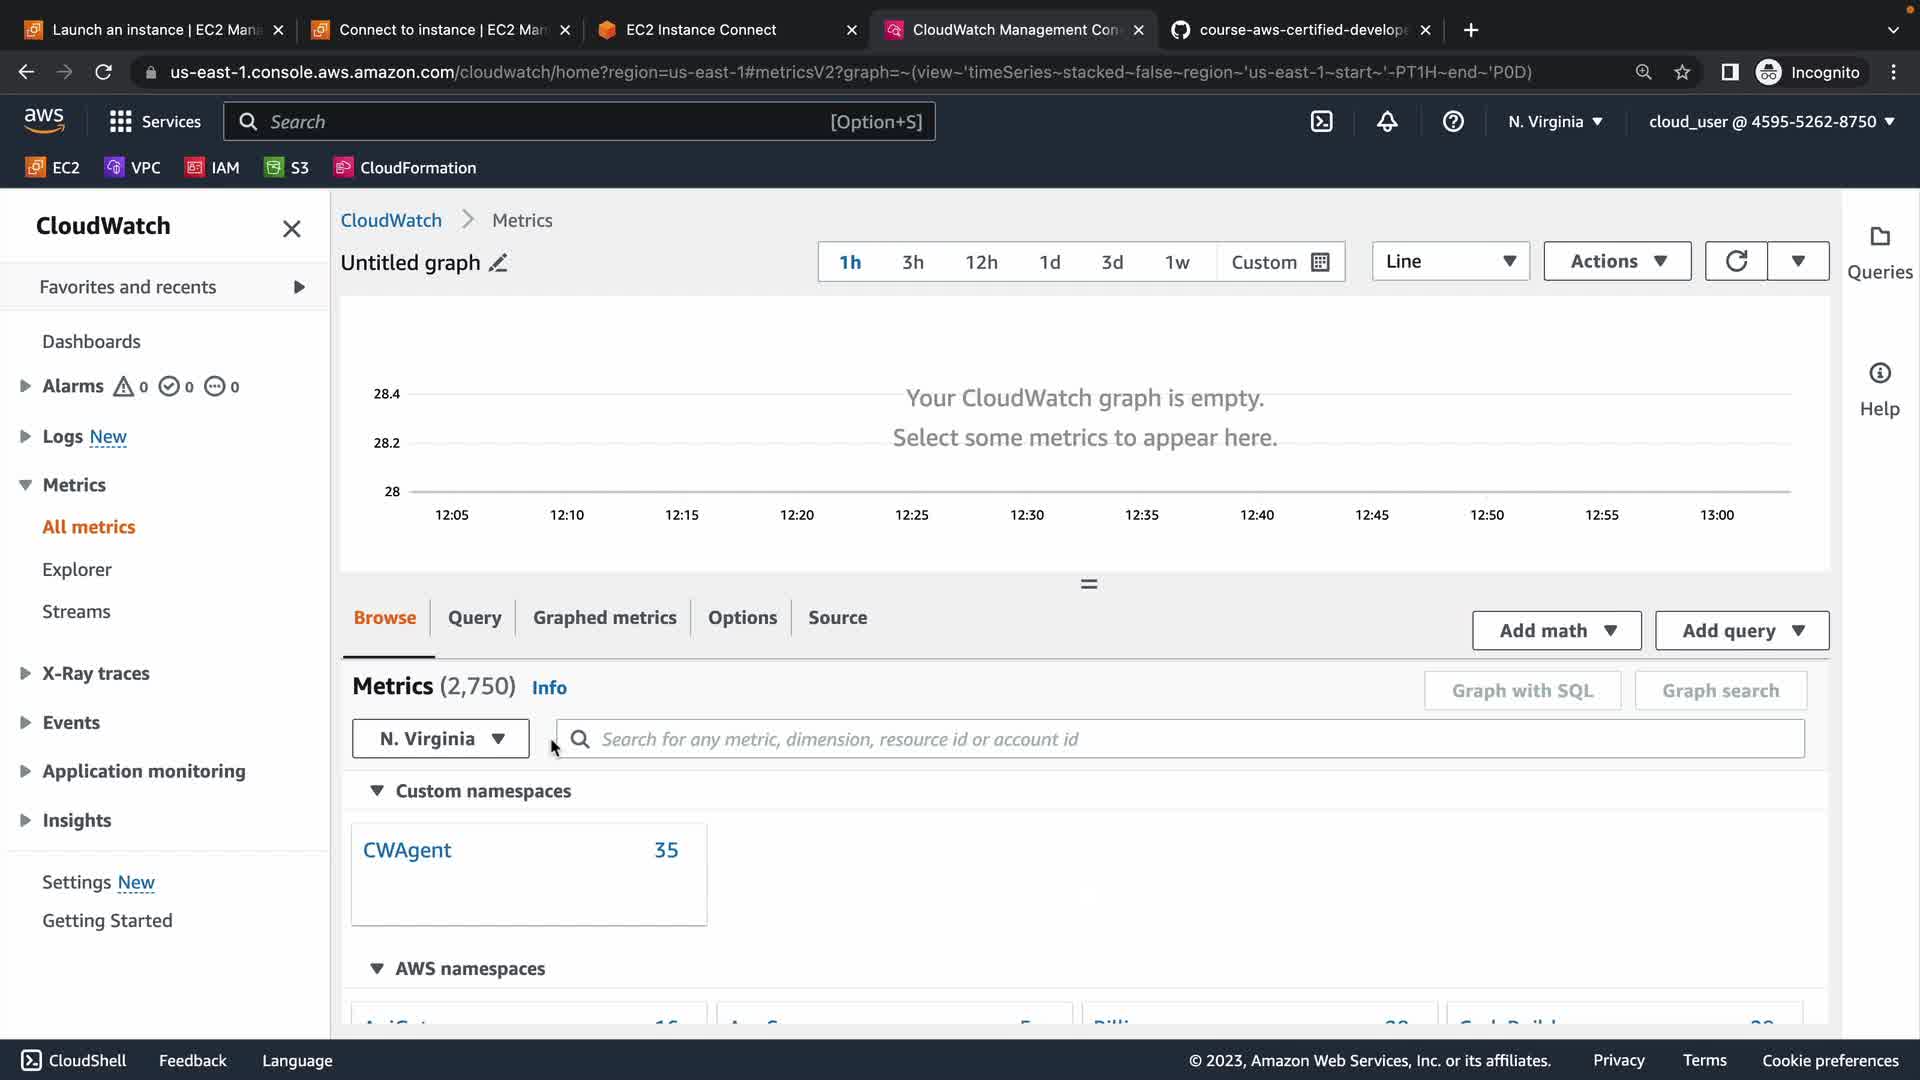Screen dimensions: 1920x1080
Task: Switch to the Graphed metrics tab
Action: 604,618
